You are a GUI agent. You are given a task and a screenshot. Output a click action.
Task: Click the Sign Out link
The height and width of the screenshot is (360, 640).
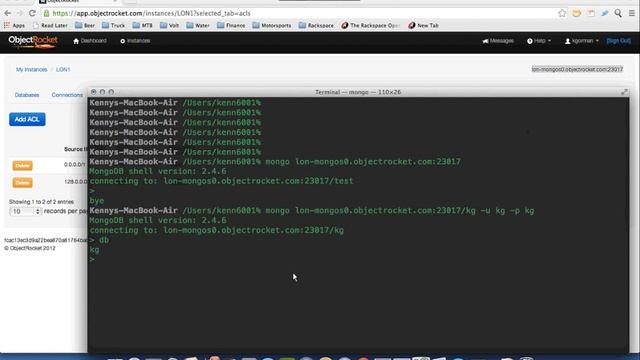[619, 41]
